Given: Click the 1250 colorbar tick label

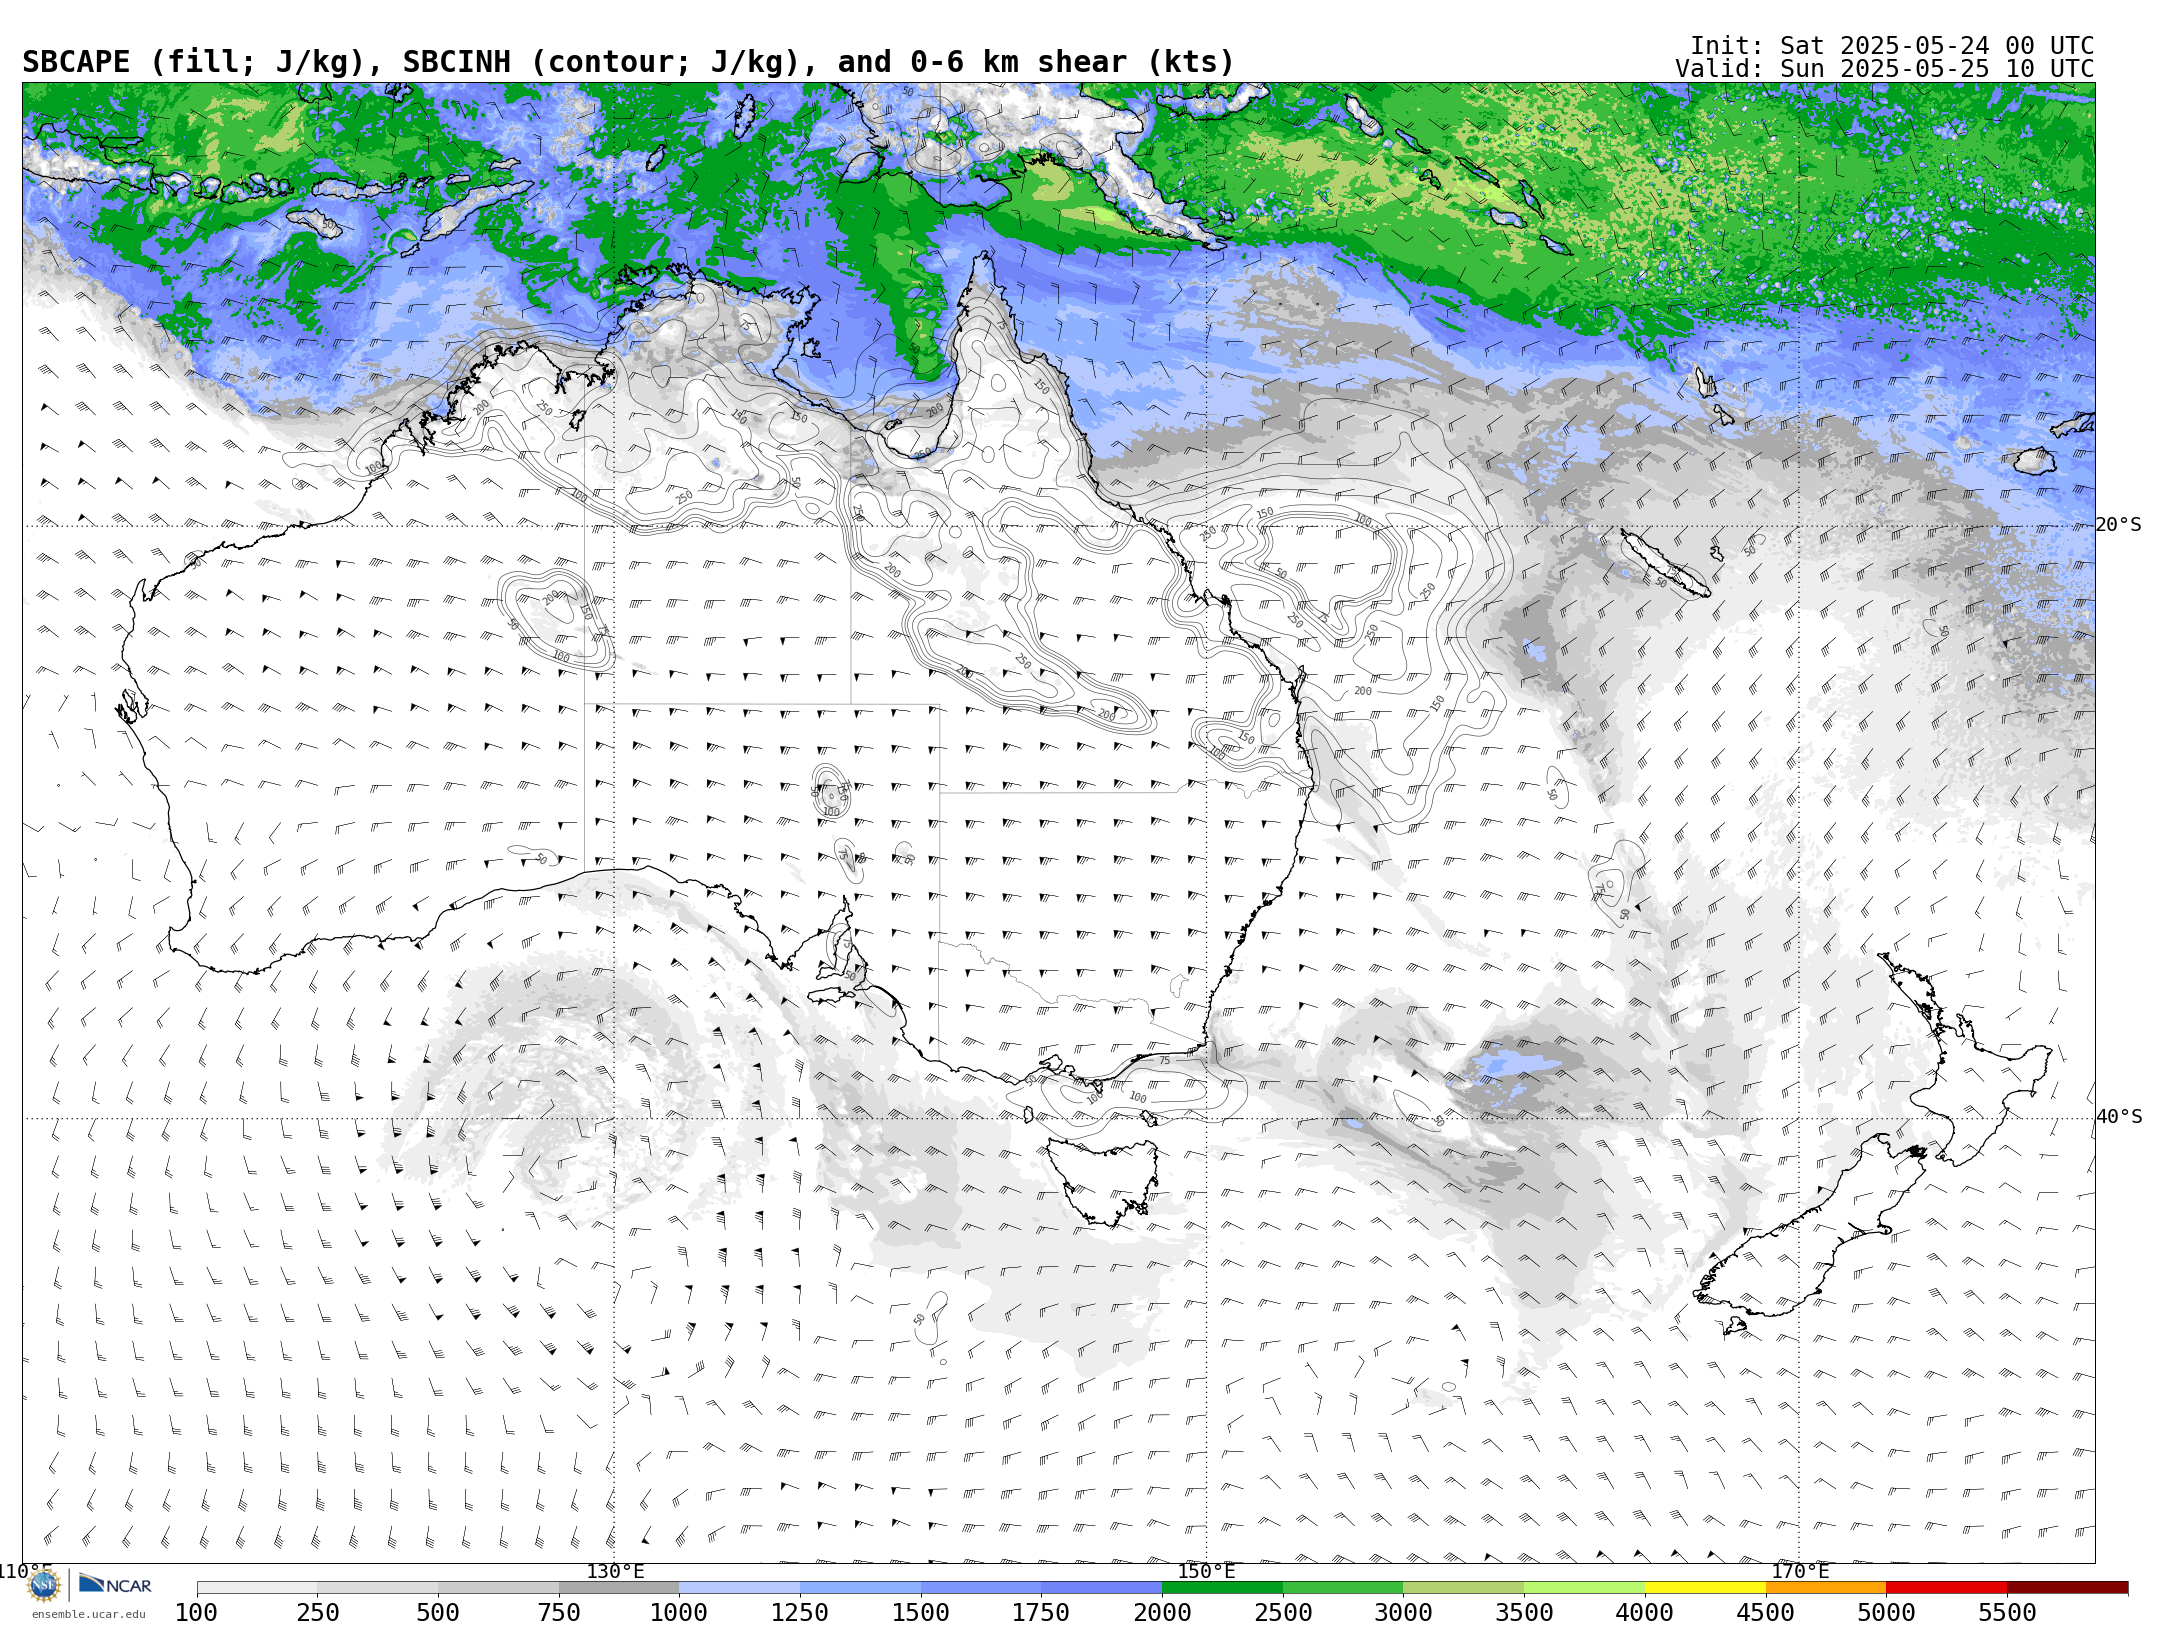Looking at the screenshot, I should click(x=800, y=1612).
